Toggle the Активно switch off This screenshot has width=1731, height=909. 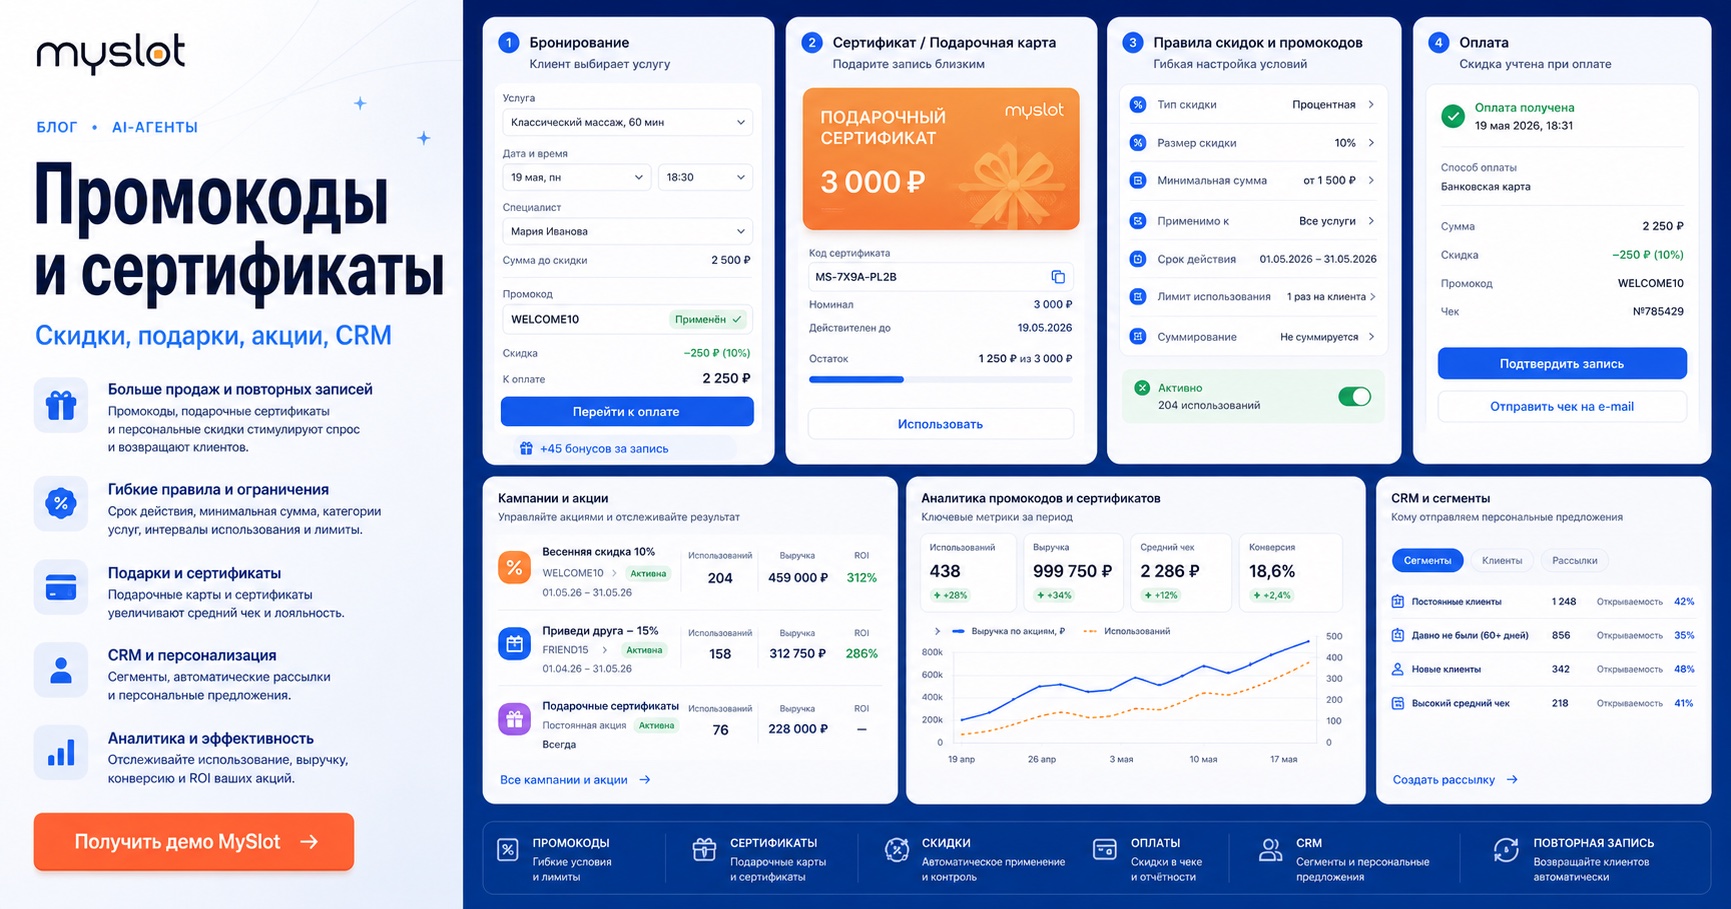coord(1355,397)
